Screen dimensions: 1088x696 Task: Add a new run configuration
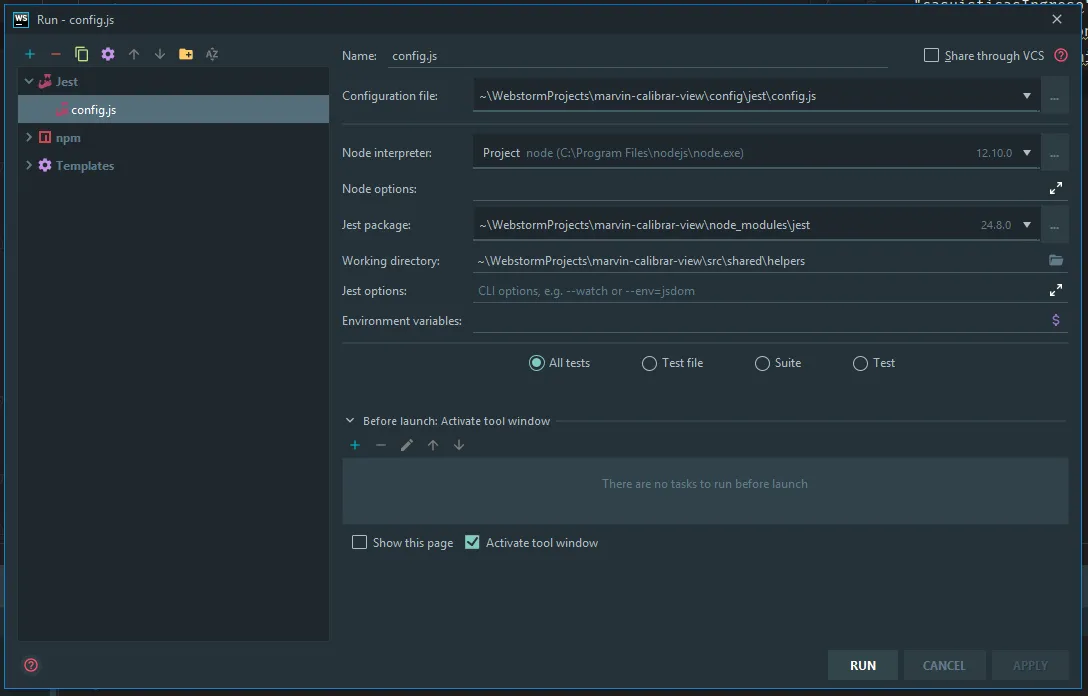[30, 54]
